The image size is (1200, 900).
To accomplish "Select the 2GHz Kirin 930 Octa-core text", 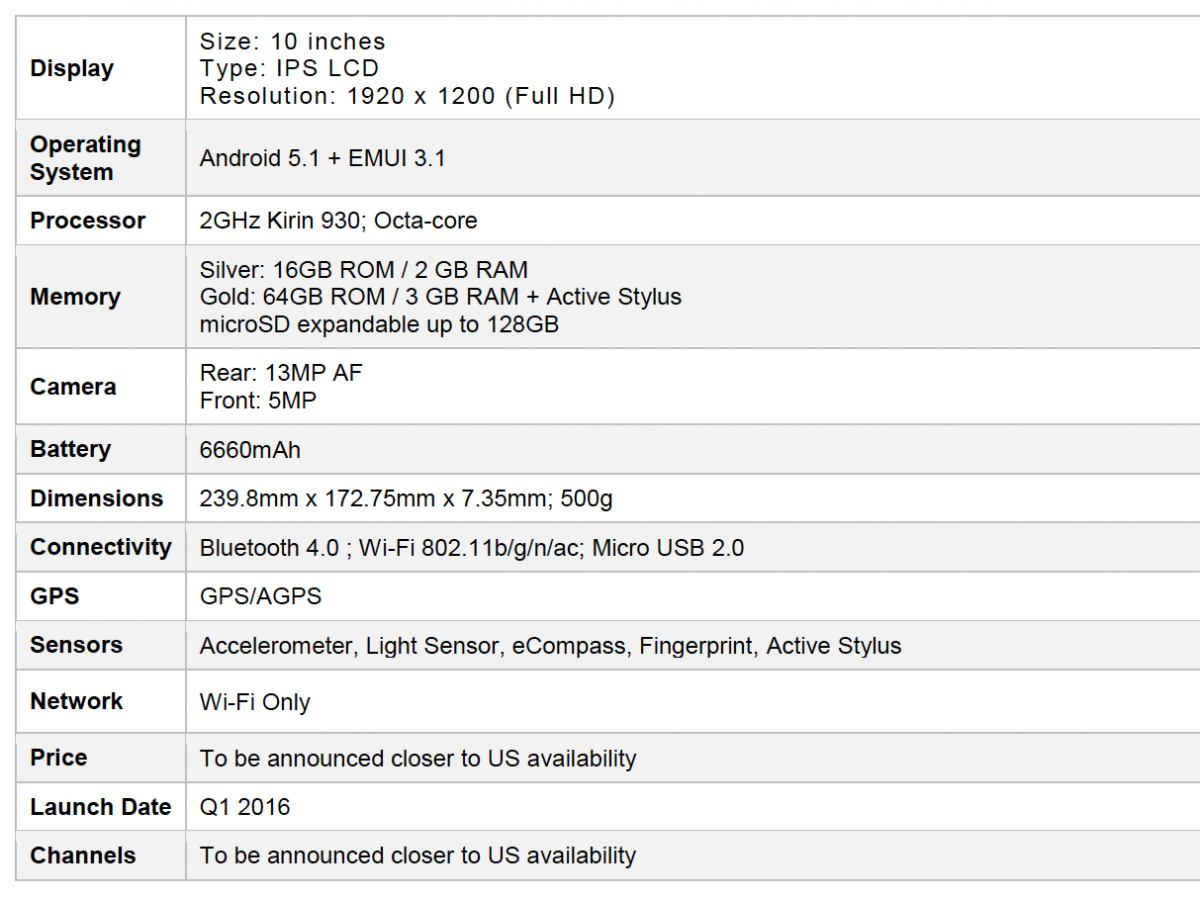I will (338, 221).
